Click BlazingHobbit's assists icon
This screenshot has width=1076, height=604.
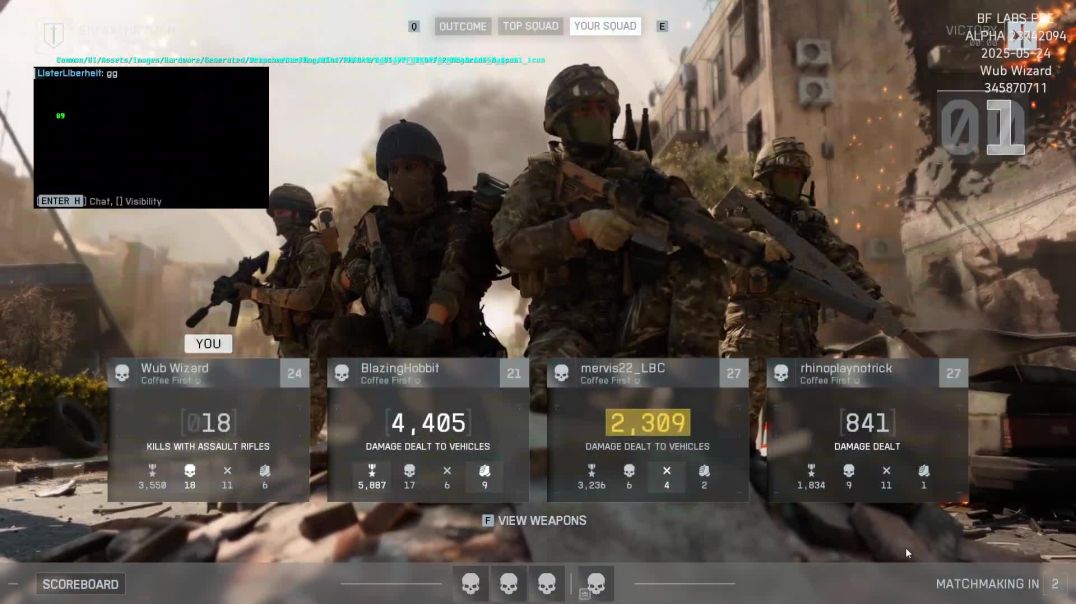[484, 471]
